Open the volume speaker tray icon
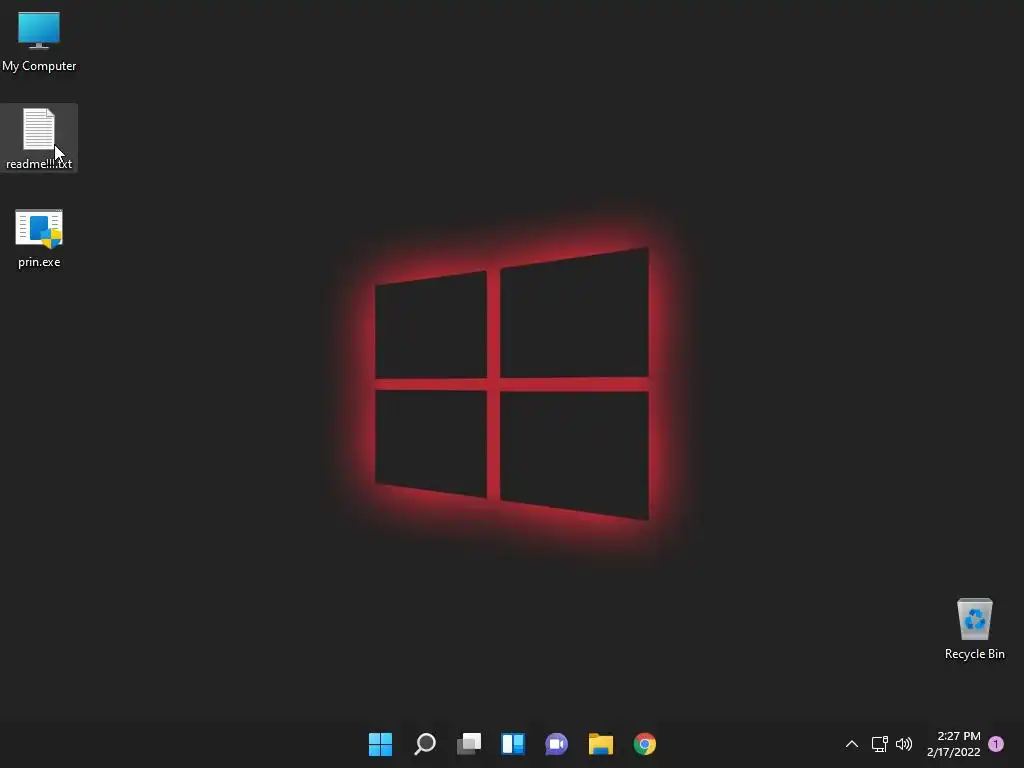Image resolution: width=1024 pixels, height=768 pixels. tap(904, 744)
